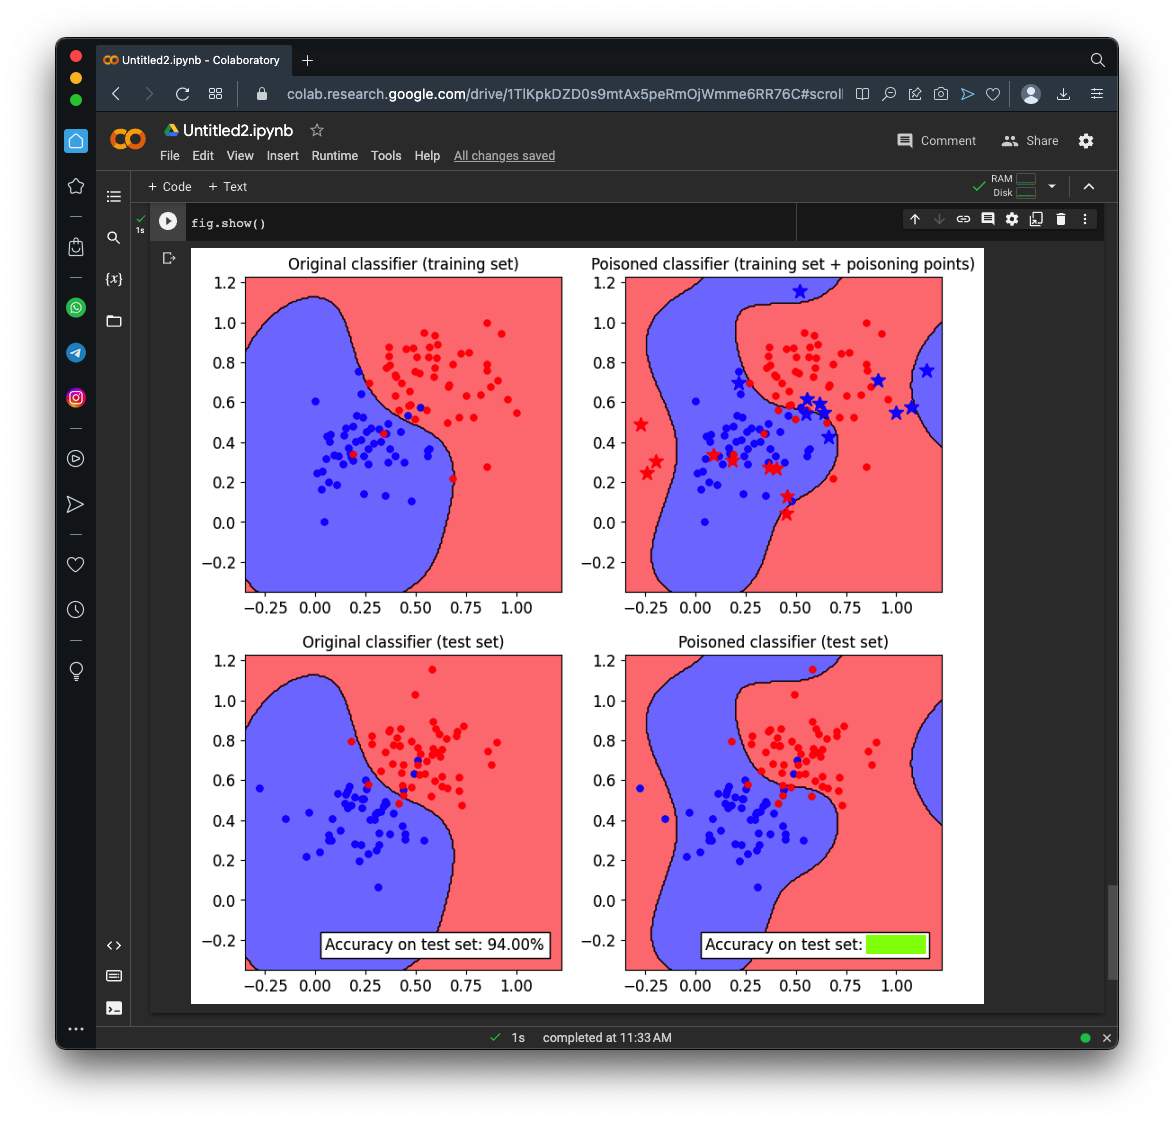1174x1123 pixels.
Task: Open the Tools menu
Action: [386, 156]
